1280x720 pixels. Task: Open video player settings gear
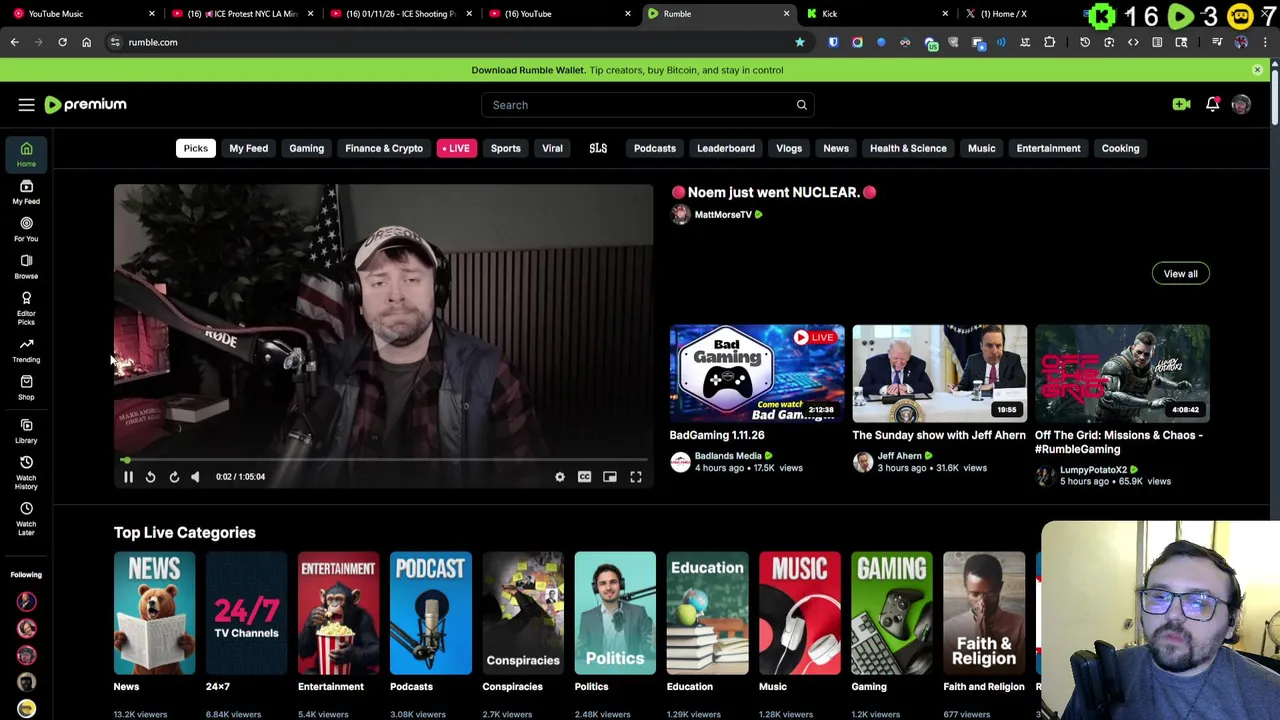[560, 477]
